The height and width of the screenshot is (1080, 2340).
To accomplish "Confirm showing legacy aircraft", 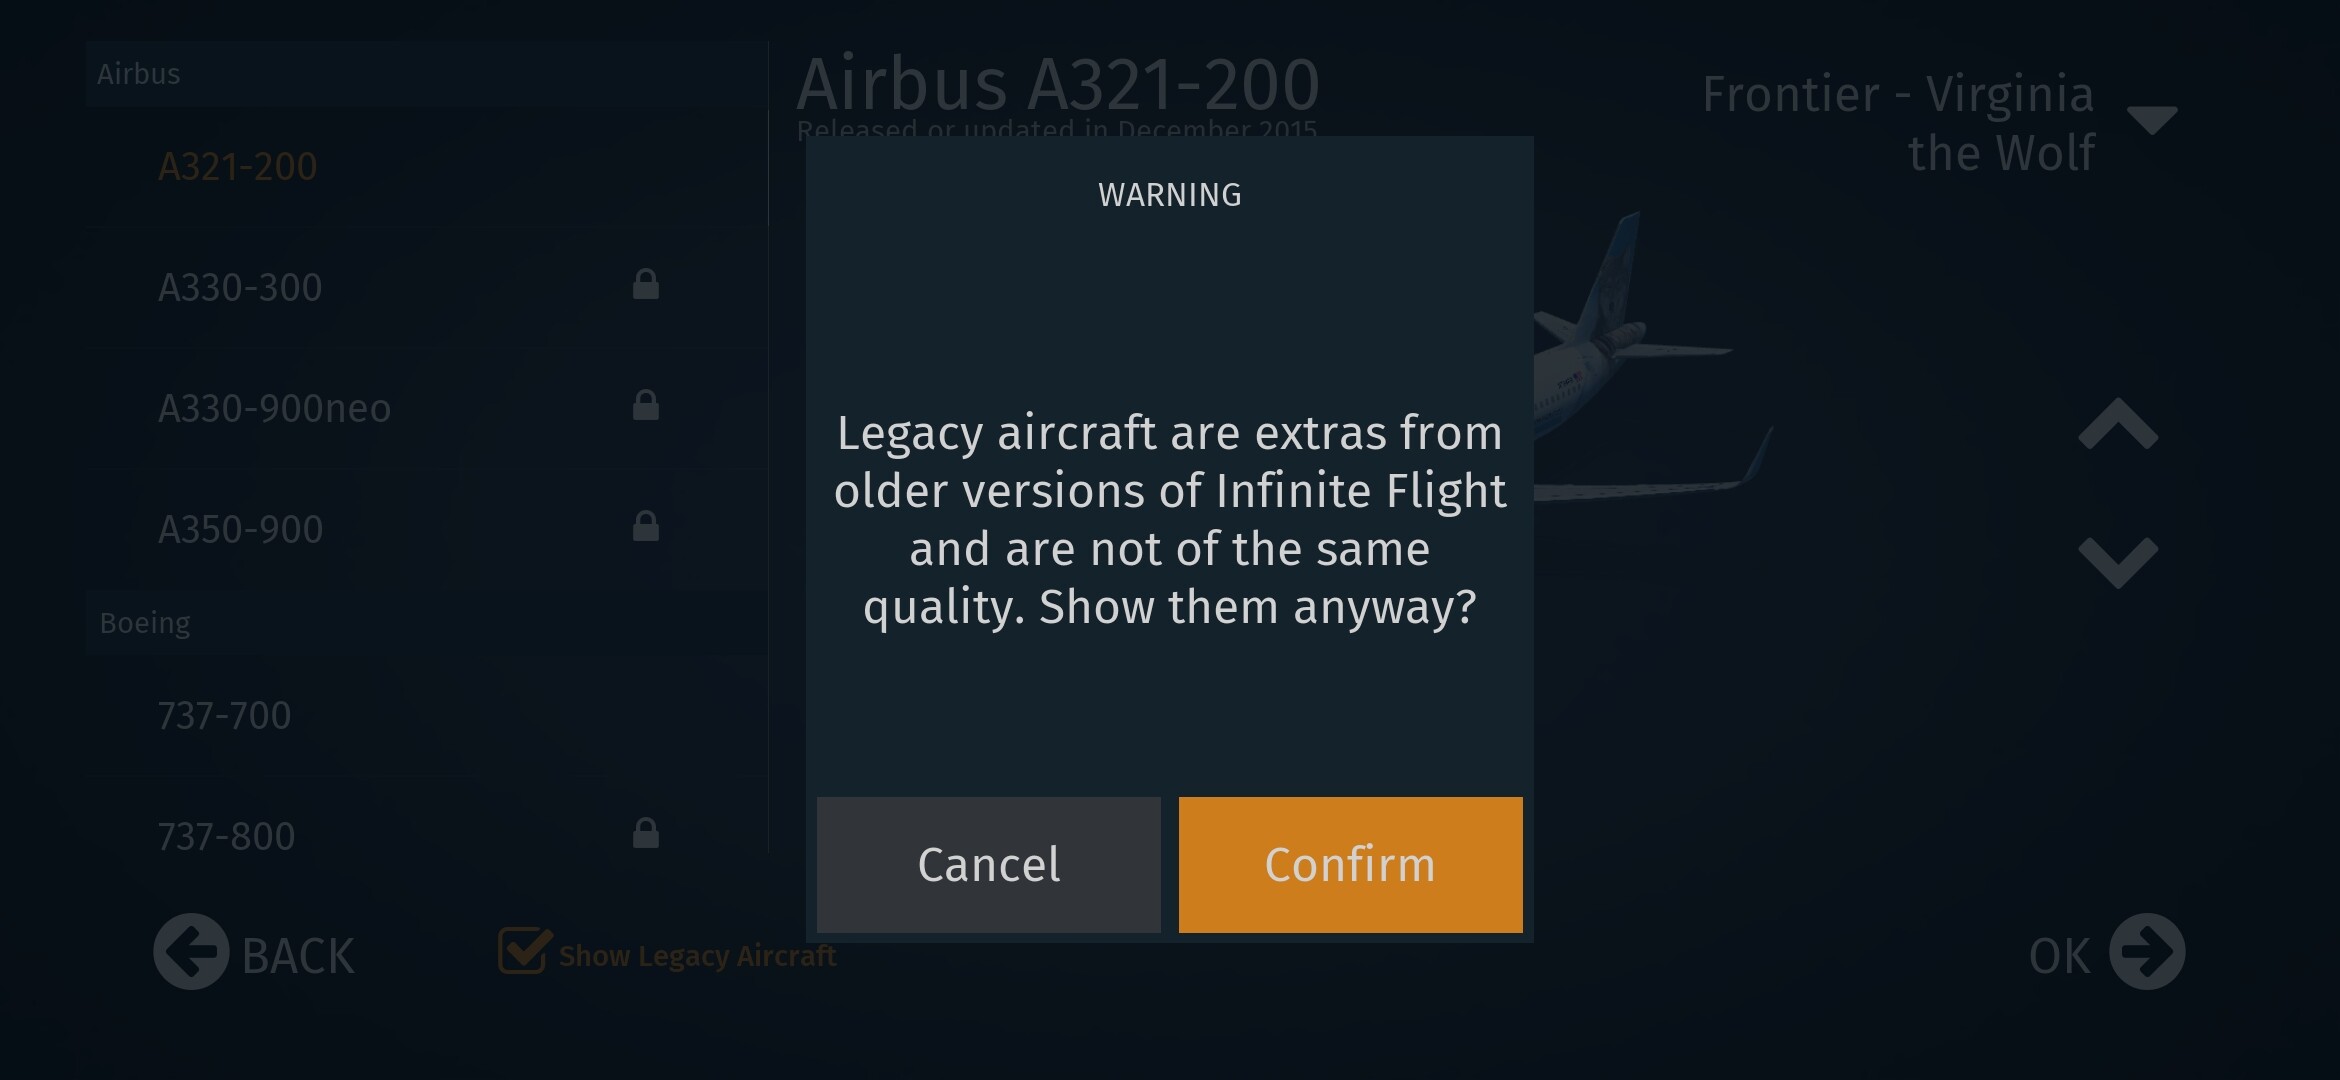I will click(1351, 865).
